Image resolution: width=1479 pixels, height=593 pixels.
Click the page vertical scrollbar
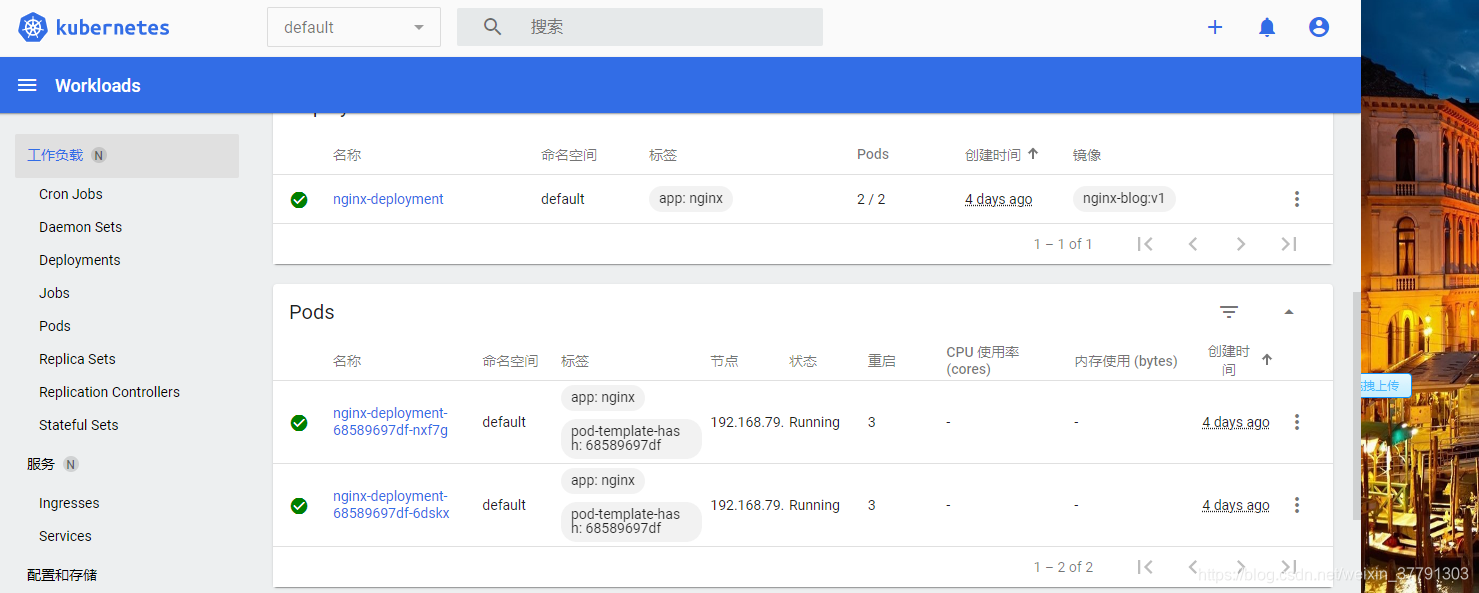coord(1356,405)
